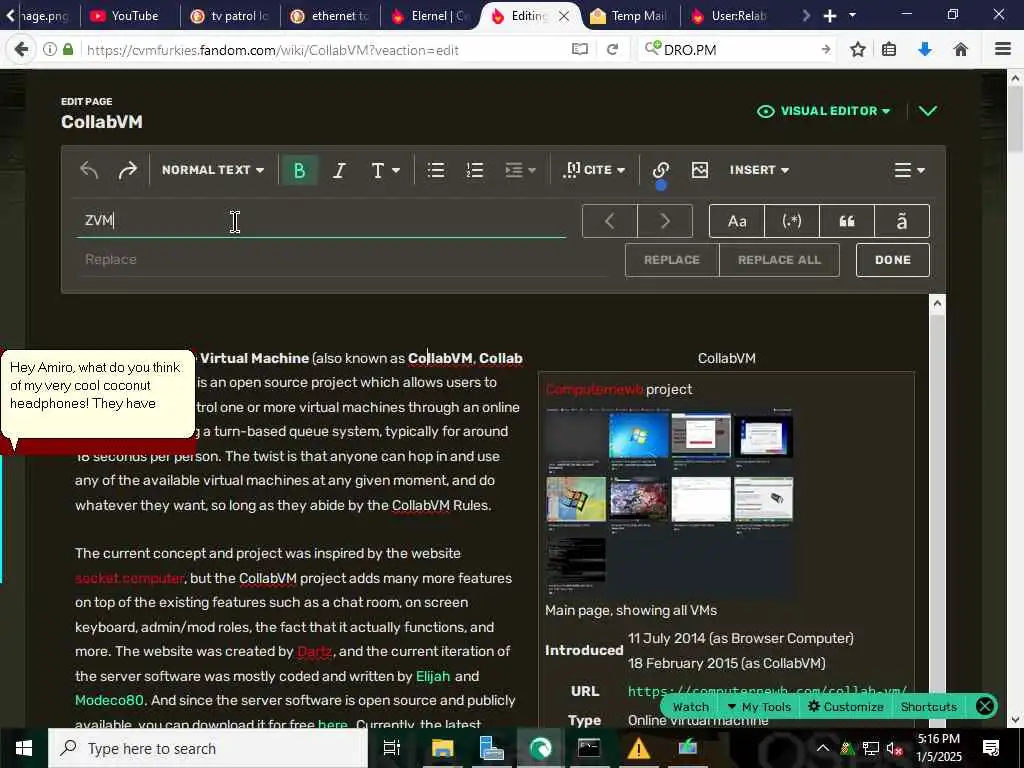Click Customize in the bottom toolbar
1024x768 pixels.
(x=846, y=707)
